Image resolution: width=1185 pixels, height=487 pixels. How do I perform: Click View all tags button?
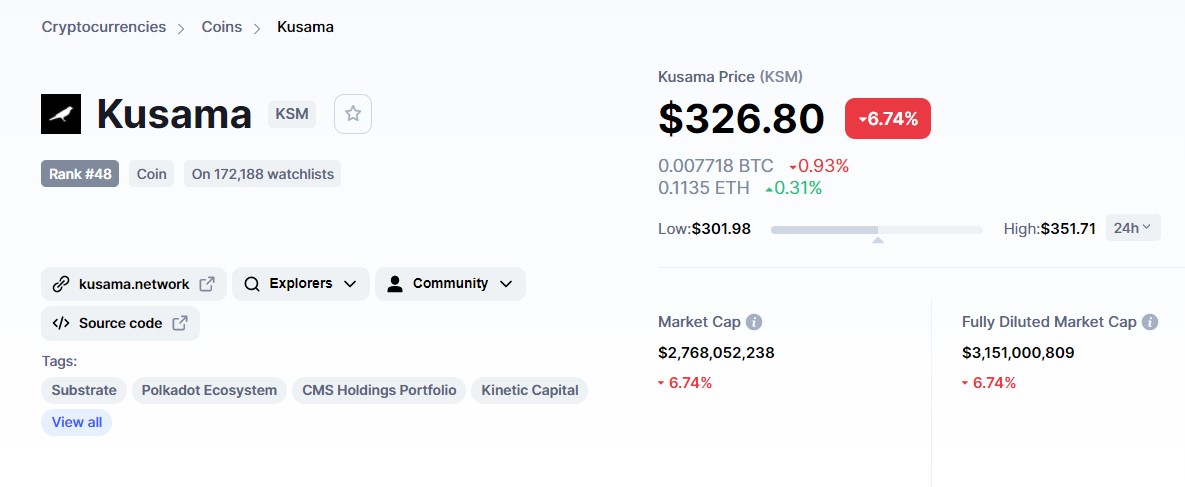coord(77,422)
